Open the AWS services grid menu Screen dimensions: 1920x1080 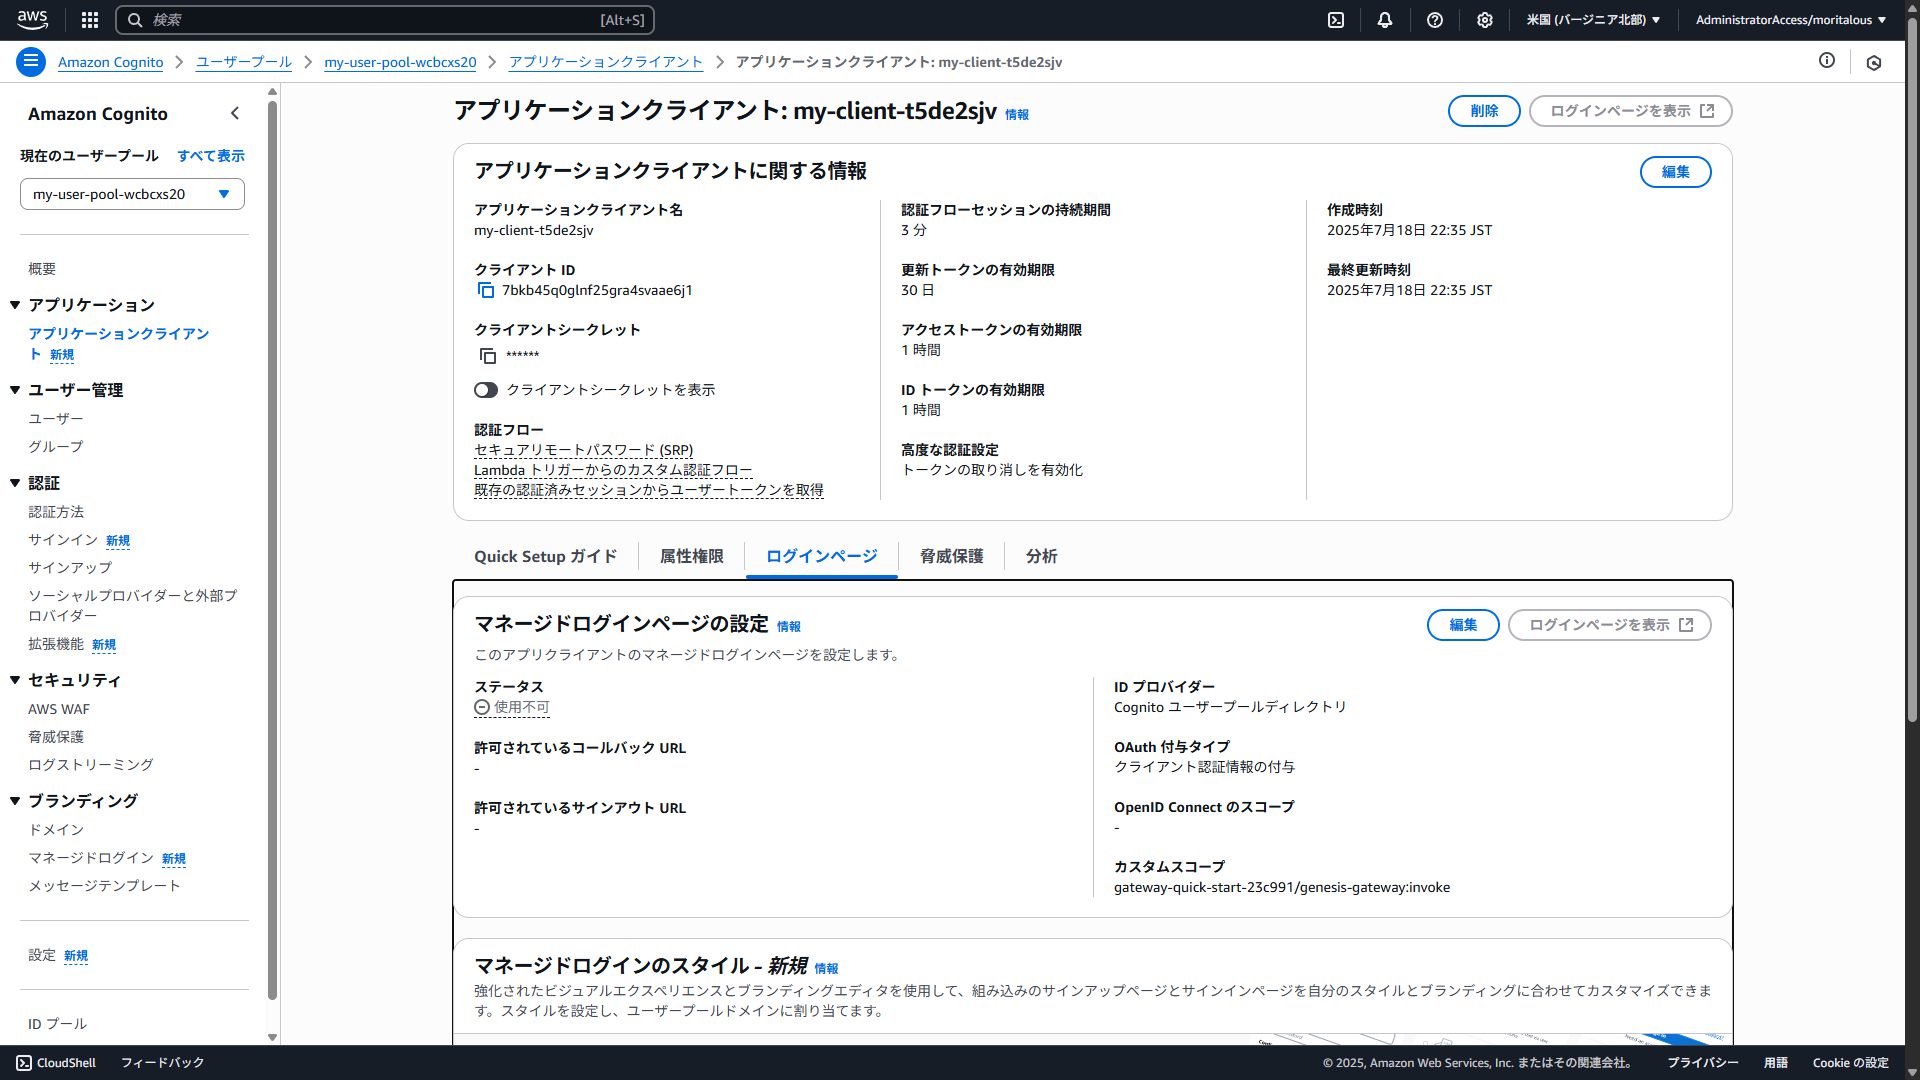(x=90, y=20)
